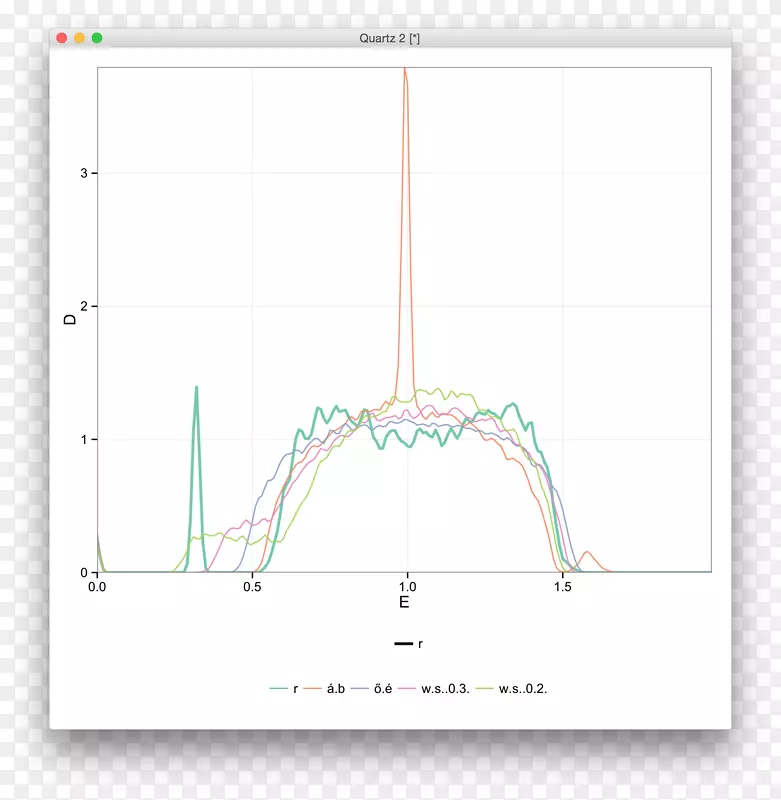This screenshot has height=800, width=781.
Task: Maximize the Quartz 2 window with green button
Action: point(97,38)
